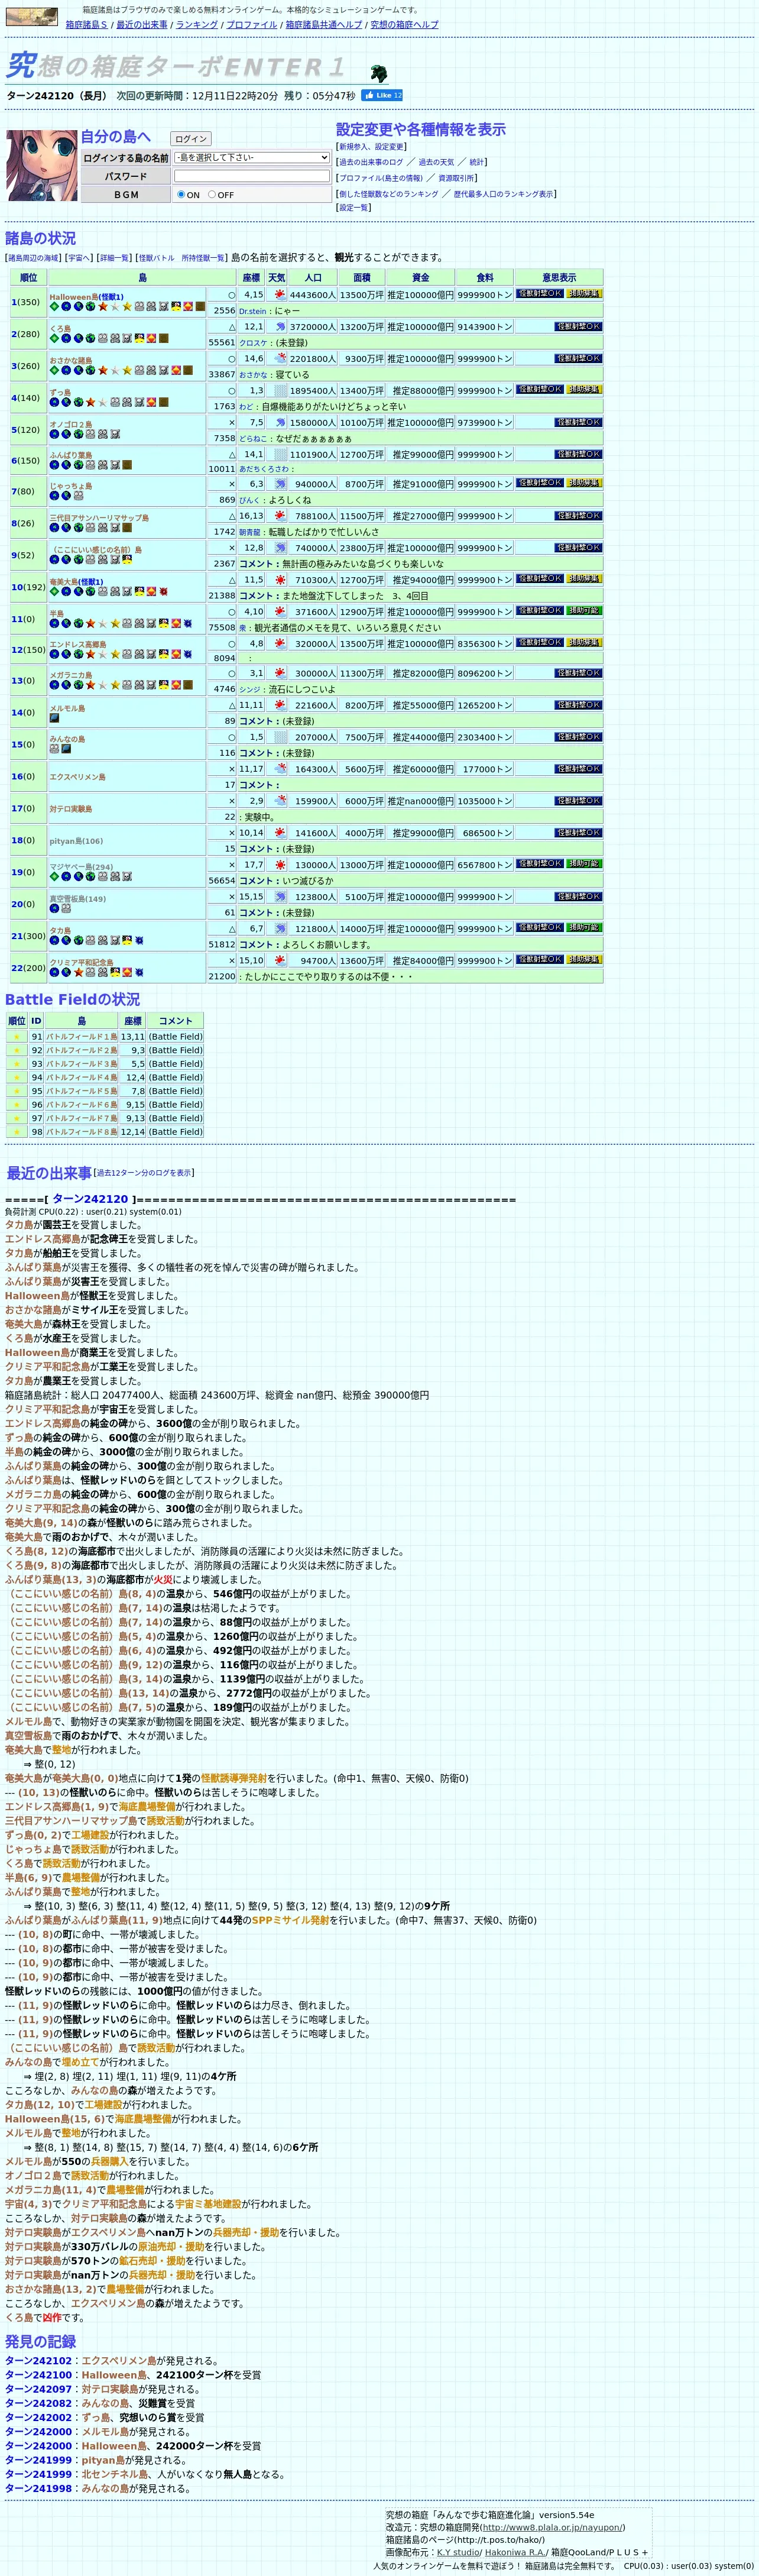Click the ログイン button
The image size is (759, 2576).
[191, 139]
